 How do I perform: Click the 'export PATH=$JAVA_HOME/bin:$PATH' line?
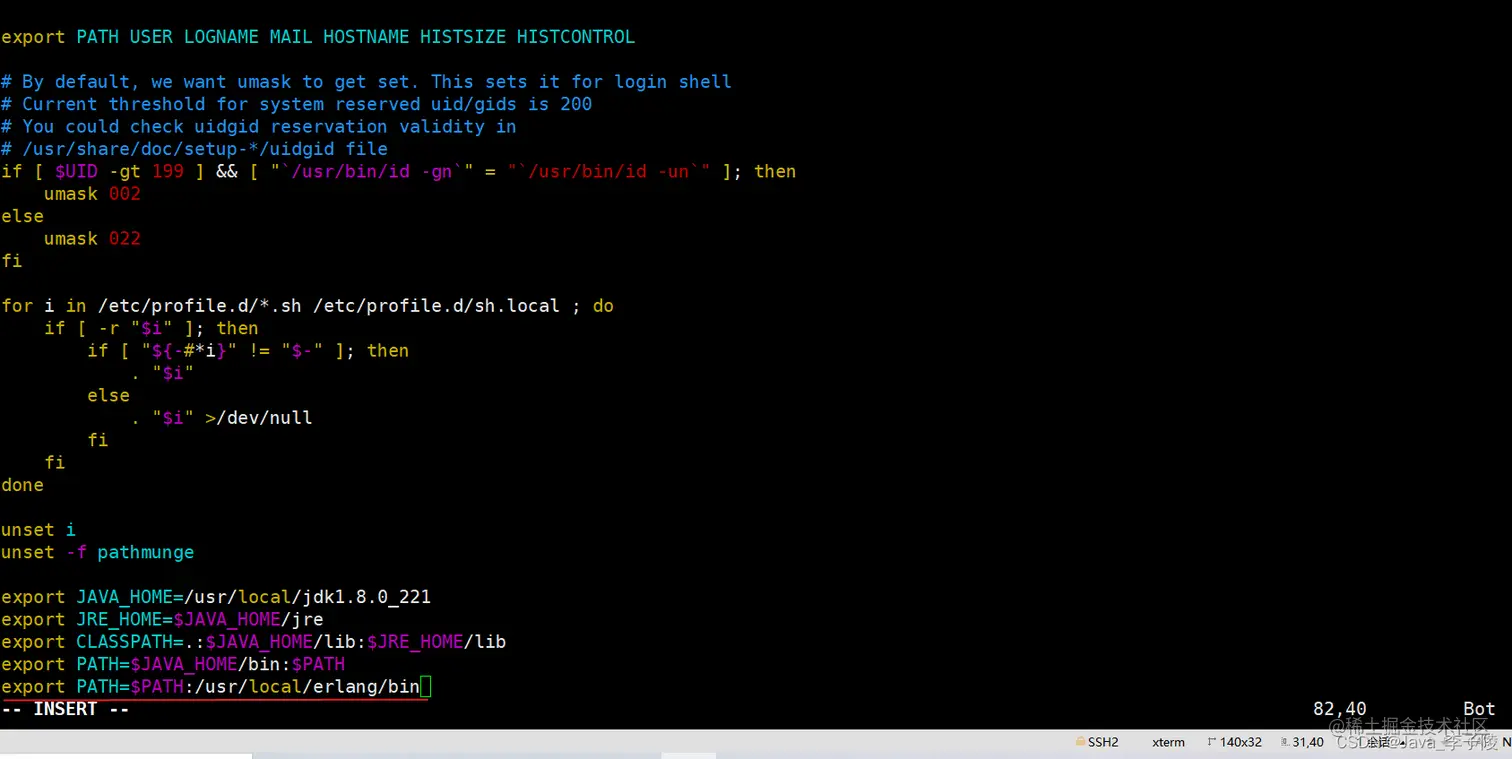tap(173, 664)
